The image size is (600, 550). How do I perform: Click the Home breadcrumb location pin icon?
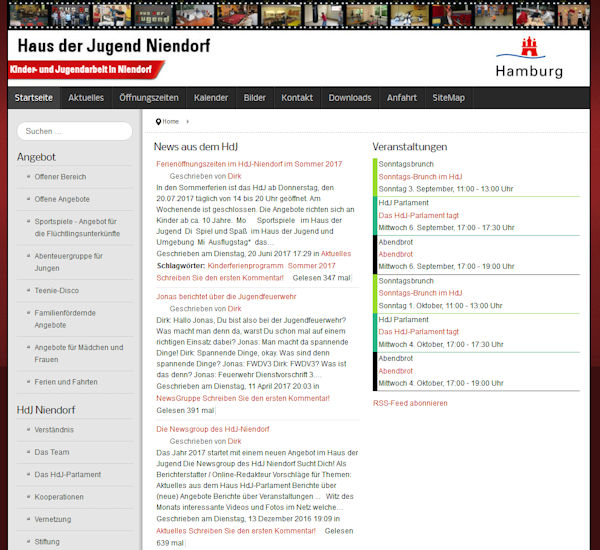point(158,122)
